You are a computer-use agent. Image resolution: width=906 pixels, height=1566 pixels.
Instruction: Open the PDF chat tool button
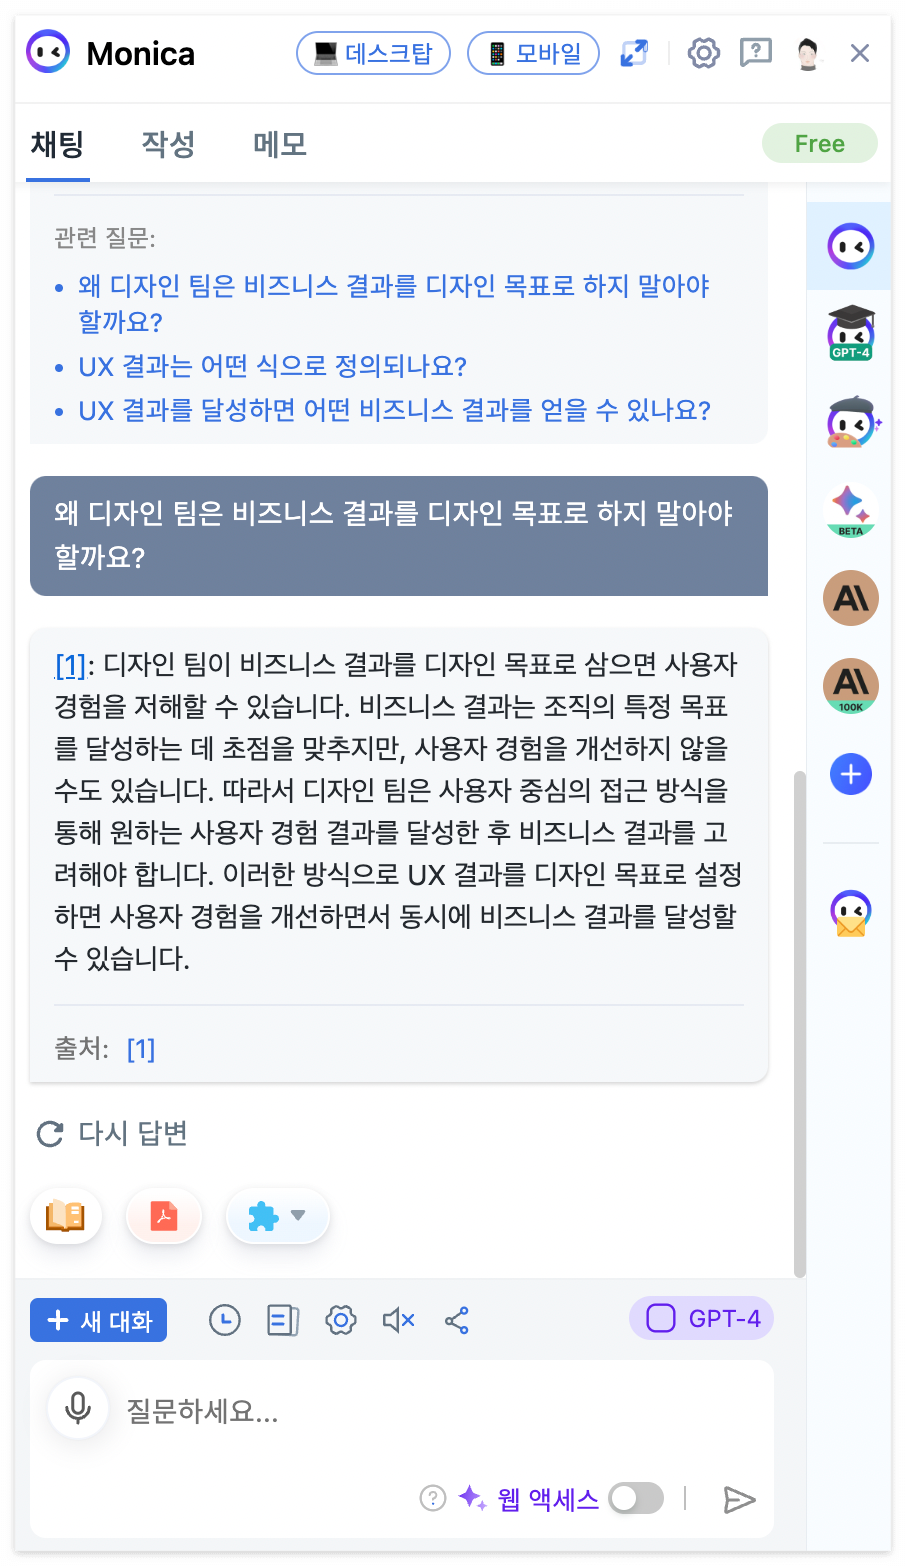(x=164, y=1216)
